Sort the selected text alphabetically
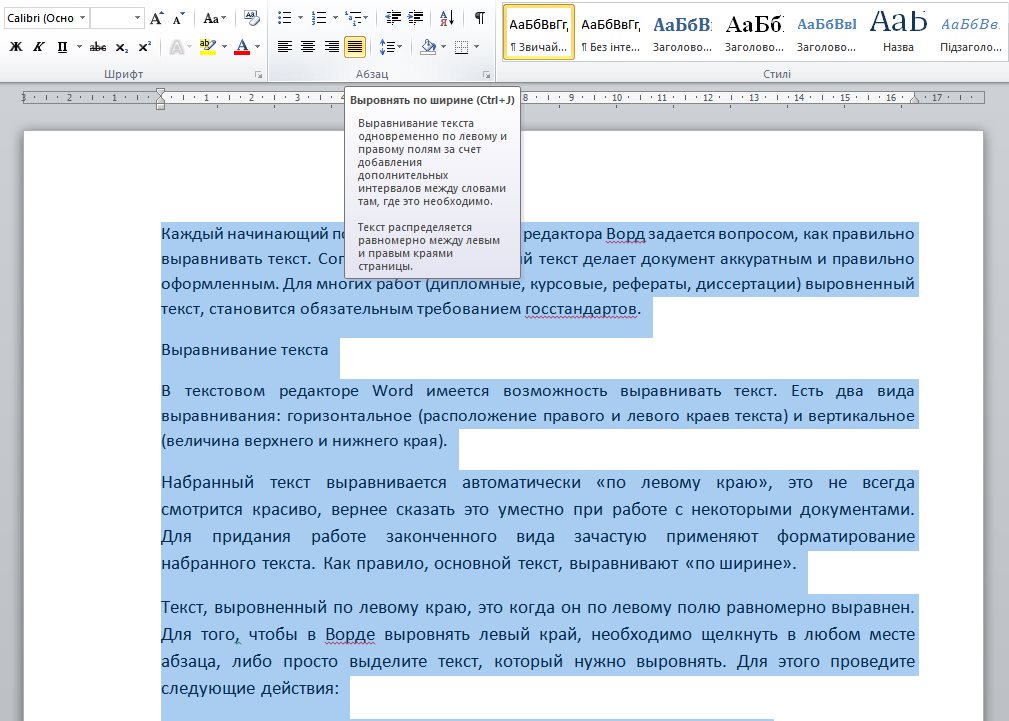The height and width of the screenshot is (721, 1009). click(x=446, y=18)
